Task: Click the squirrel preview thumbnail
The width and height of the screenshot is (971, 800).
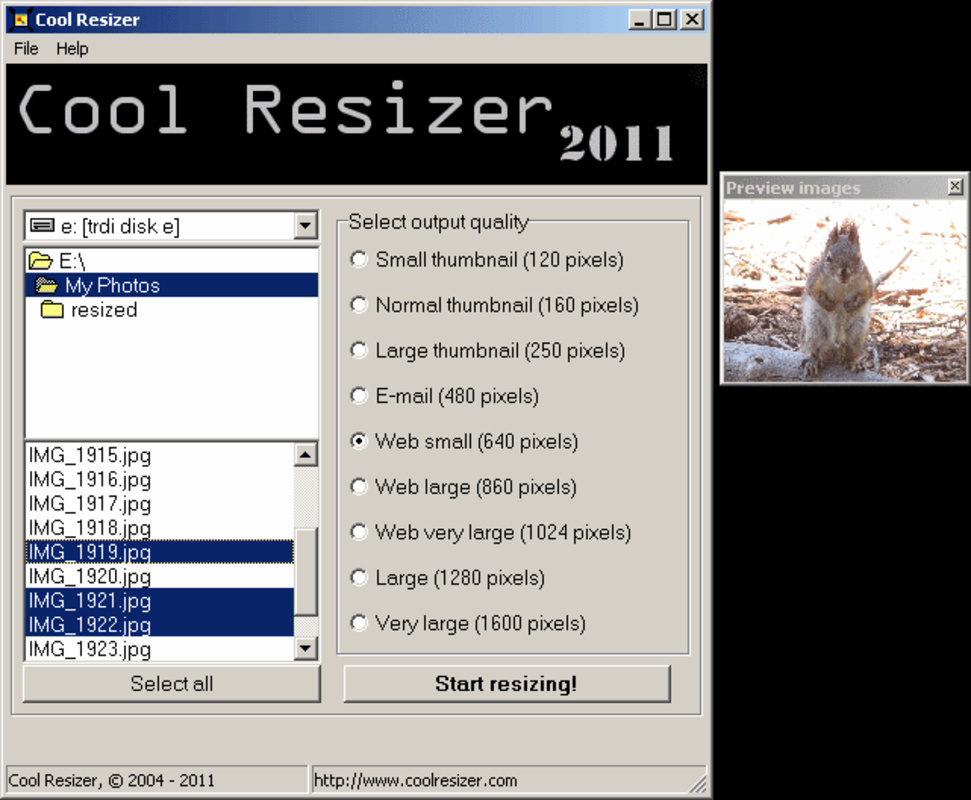Action: [843, 290]
